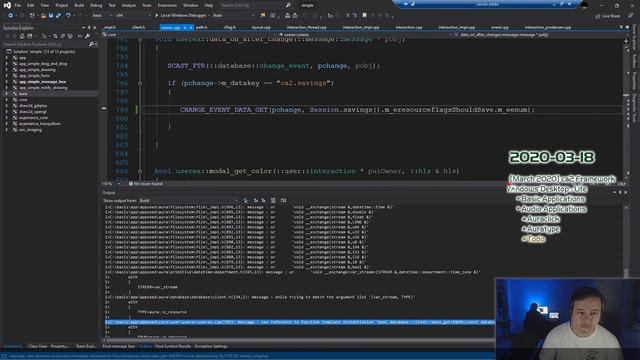Click Solution Explorer Home icon
Viewport: 640px width, 360px height.
click(22, 36)
